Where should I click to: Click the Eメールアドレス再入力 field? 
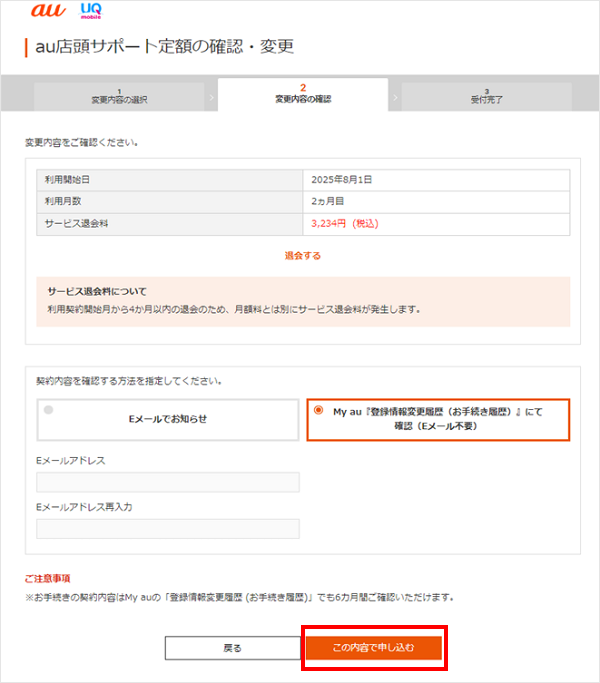pyautogui.click(x=168, y=529)
